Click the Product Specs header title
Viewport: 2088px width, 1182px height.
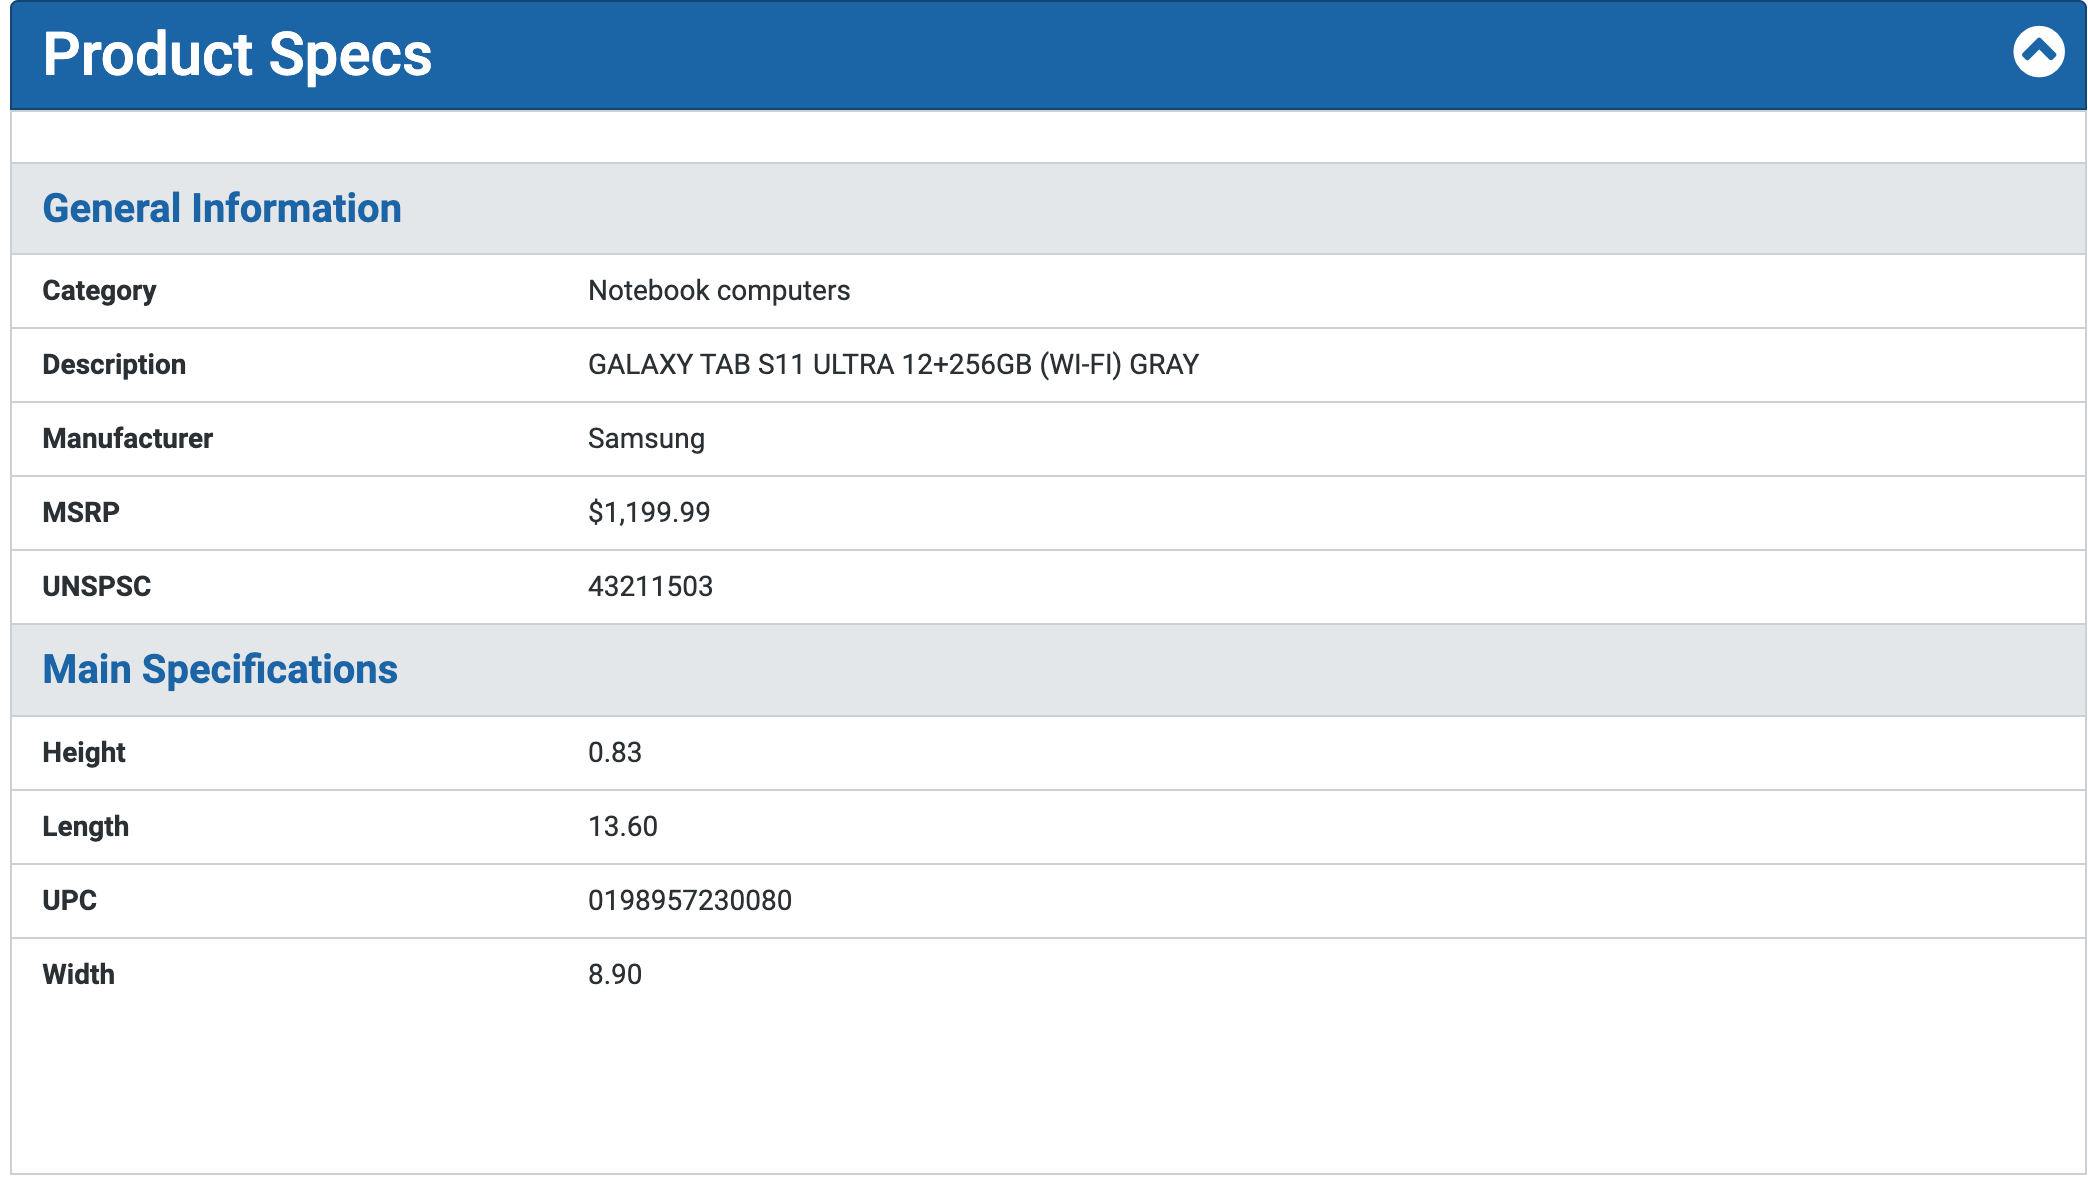(x=237, y=55)
